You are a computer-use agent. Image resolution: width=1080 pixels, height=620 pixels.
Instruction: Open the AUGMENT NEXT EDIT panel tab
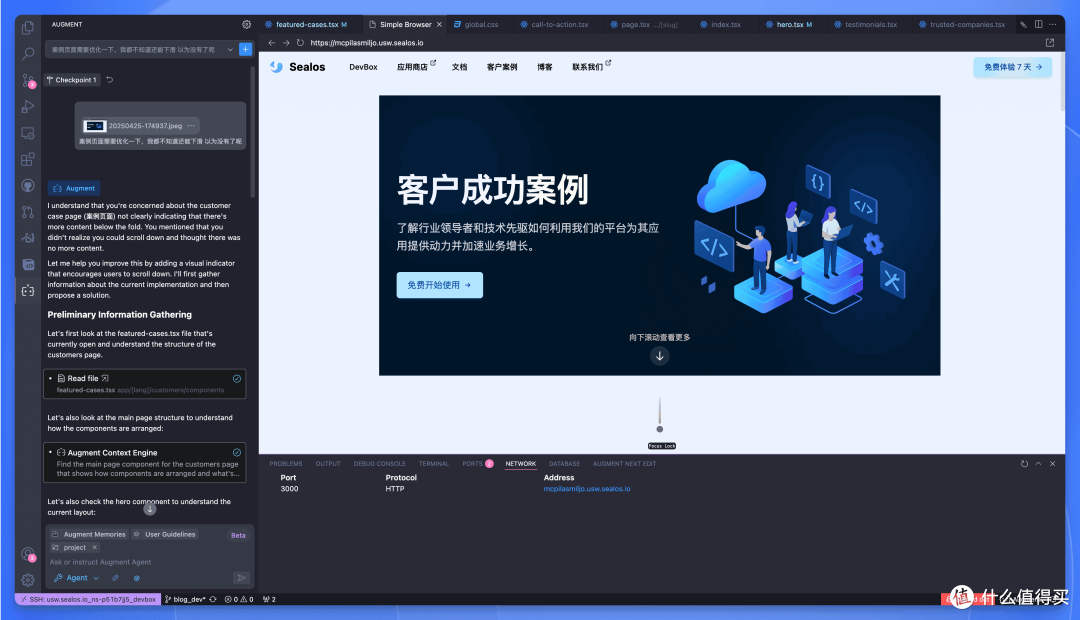click(624, 464)
